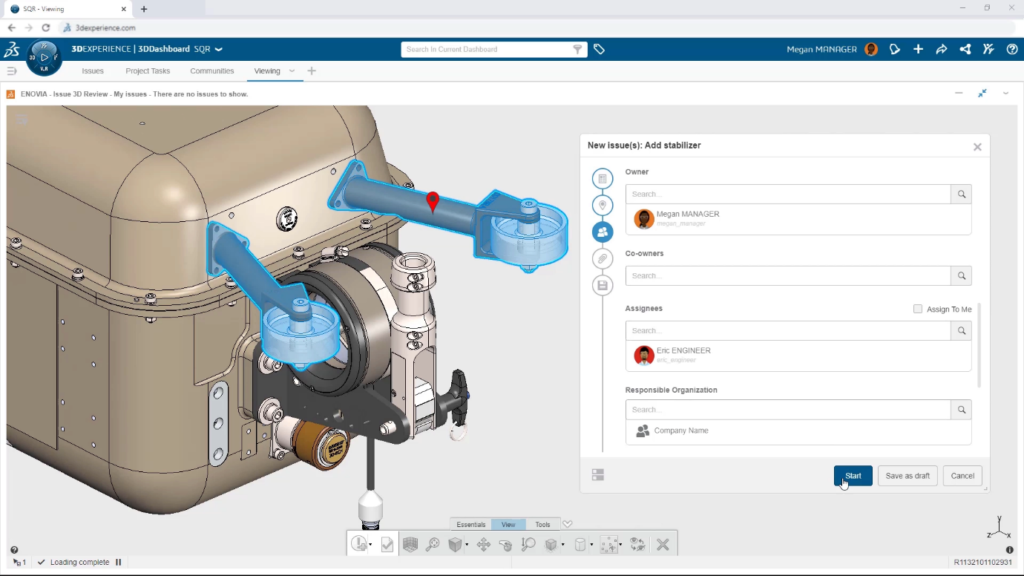Image resolution: width=1024 pixels, height=576 pixels.
Task: Click the tag icon beside the search bar
Action: [600, 48]
